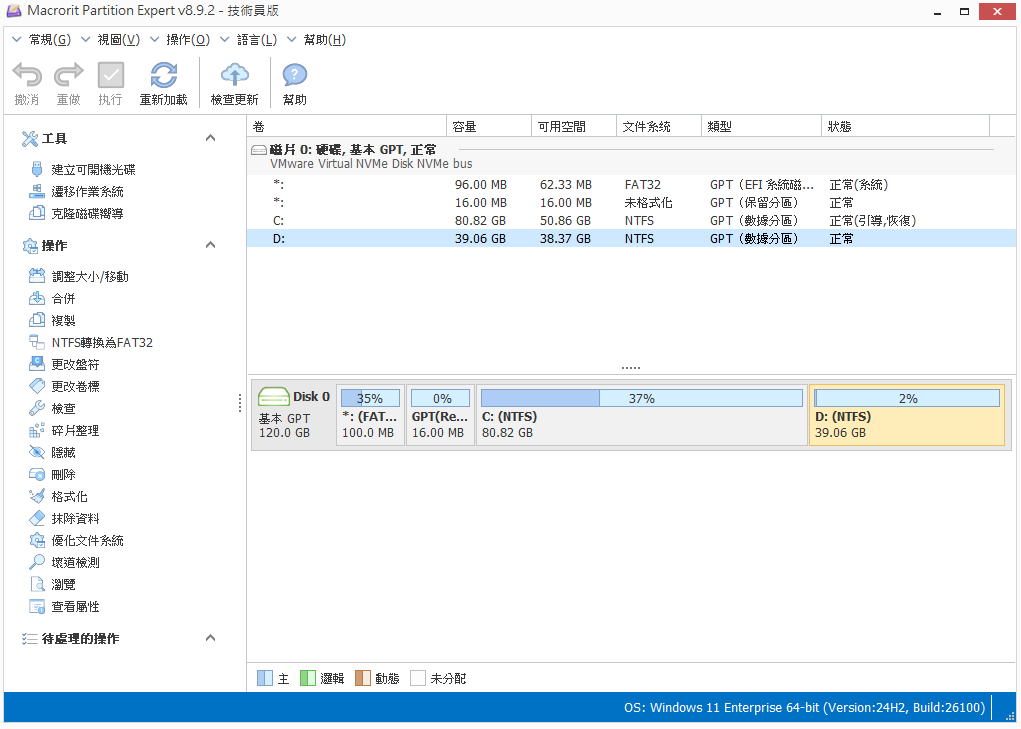Click the 克隆磁碟嚮導 icon
1021x729 pixels.
37,213
